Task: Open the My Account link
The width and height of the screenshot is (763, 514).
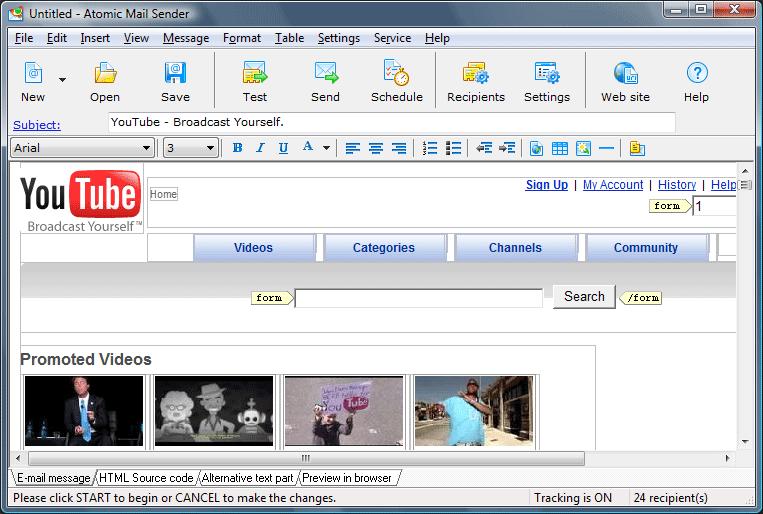Action: click(613, 185)
